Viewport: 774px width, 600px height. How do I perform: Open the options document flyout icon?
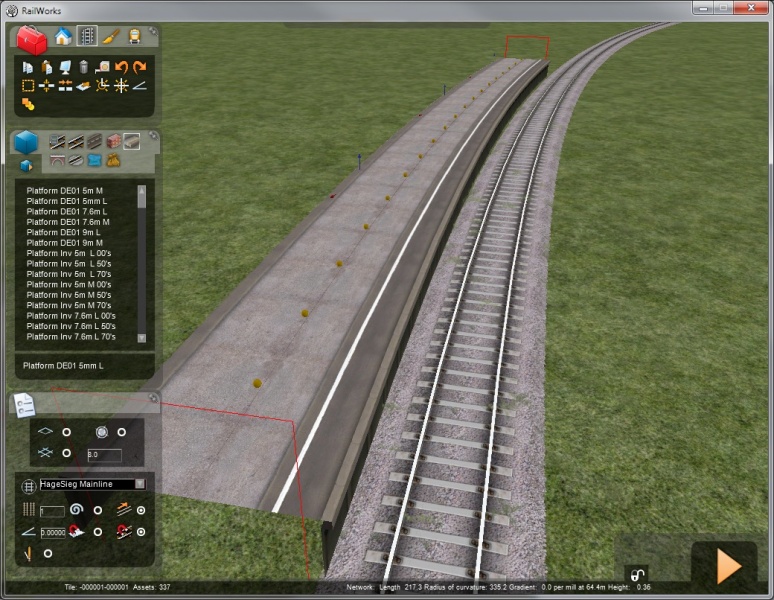(x=24, y=406)
